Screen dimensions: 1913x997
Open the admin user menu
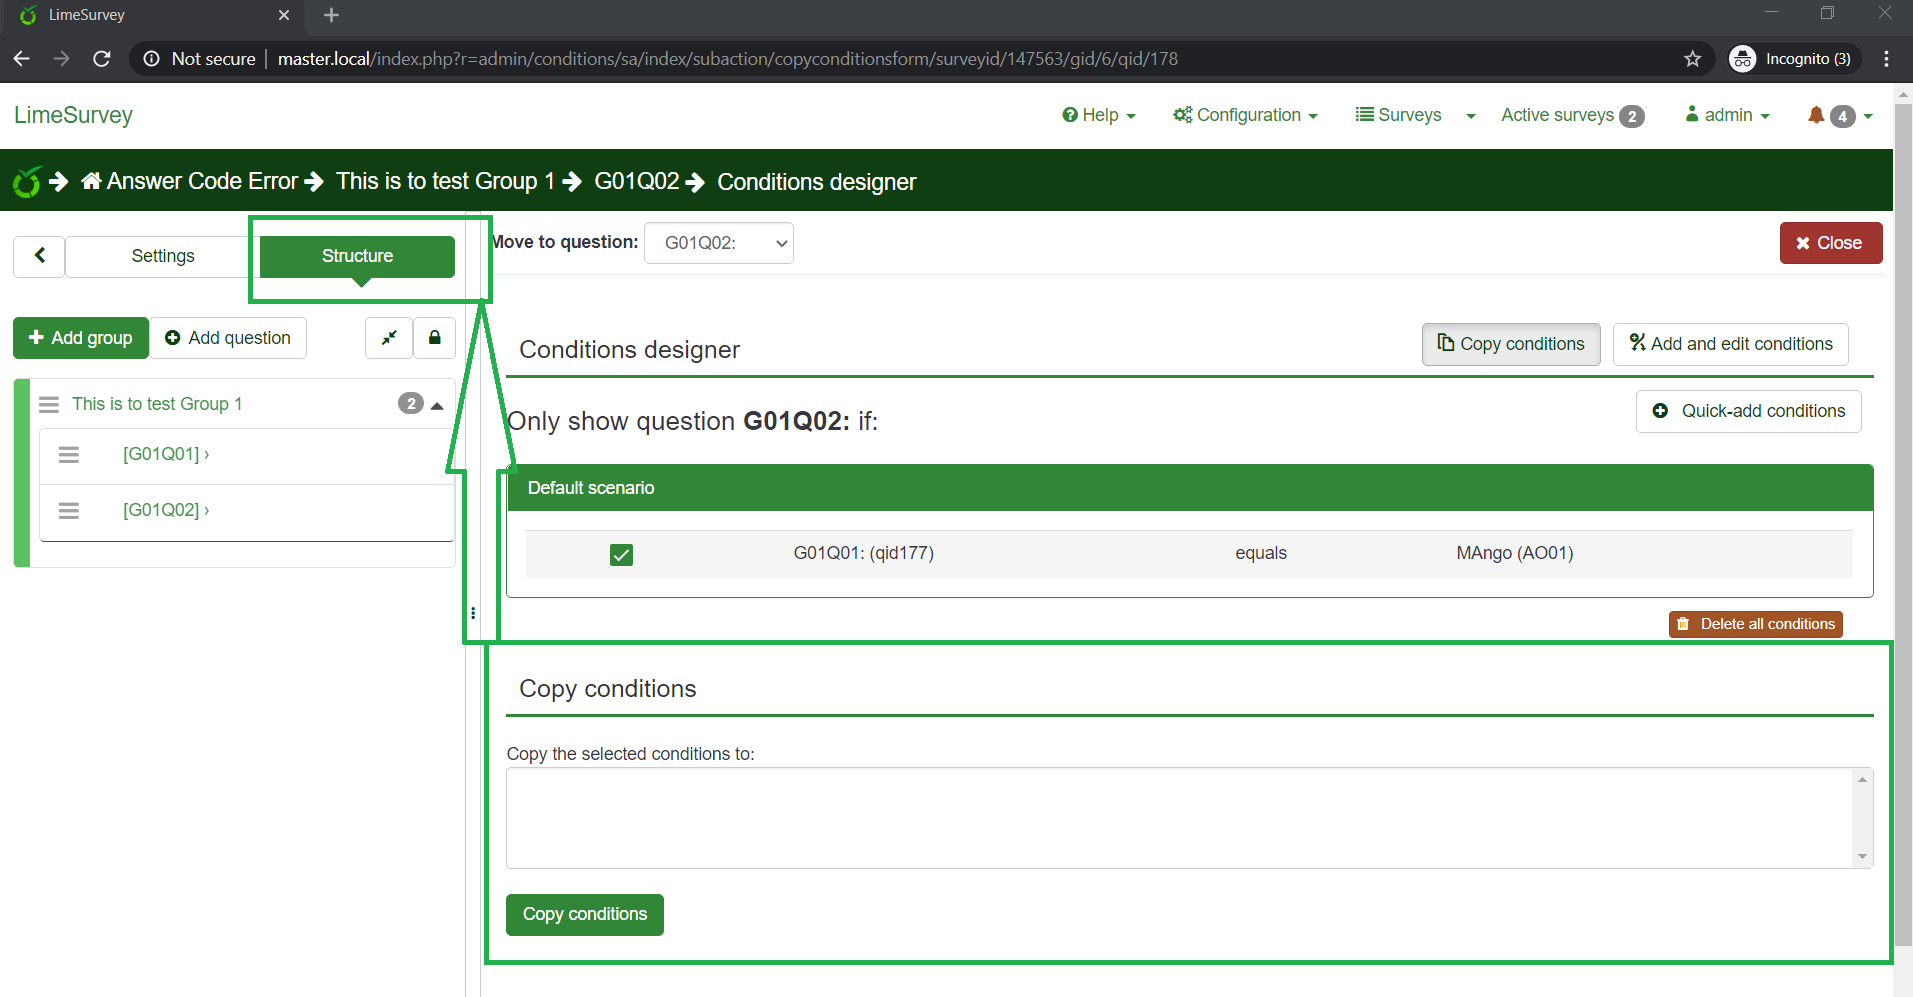pyautogui.click(x=1727, y=115)
